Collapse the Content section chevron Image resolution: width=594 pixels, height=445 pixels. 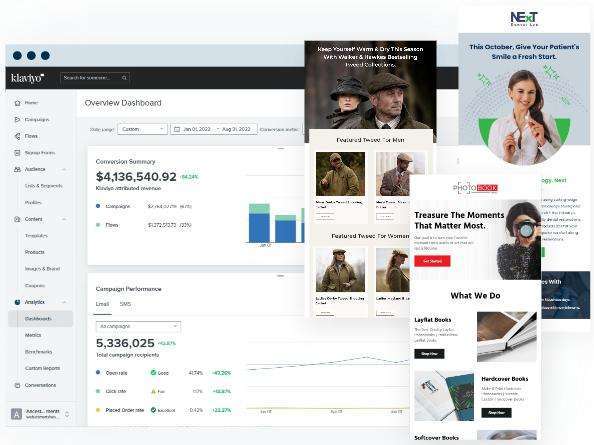tap(64, 219)
